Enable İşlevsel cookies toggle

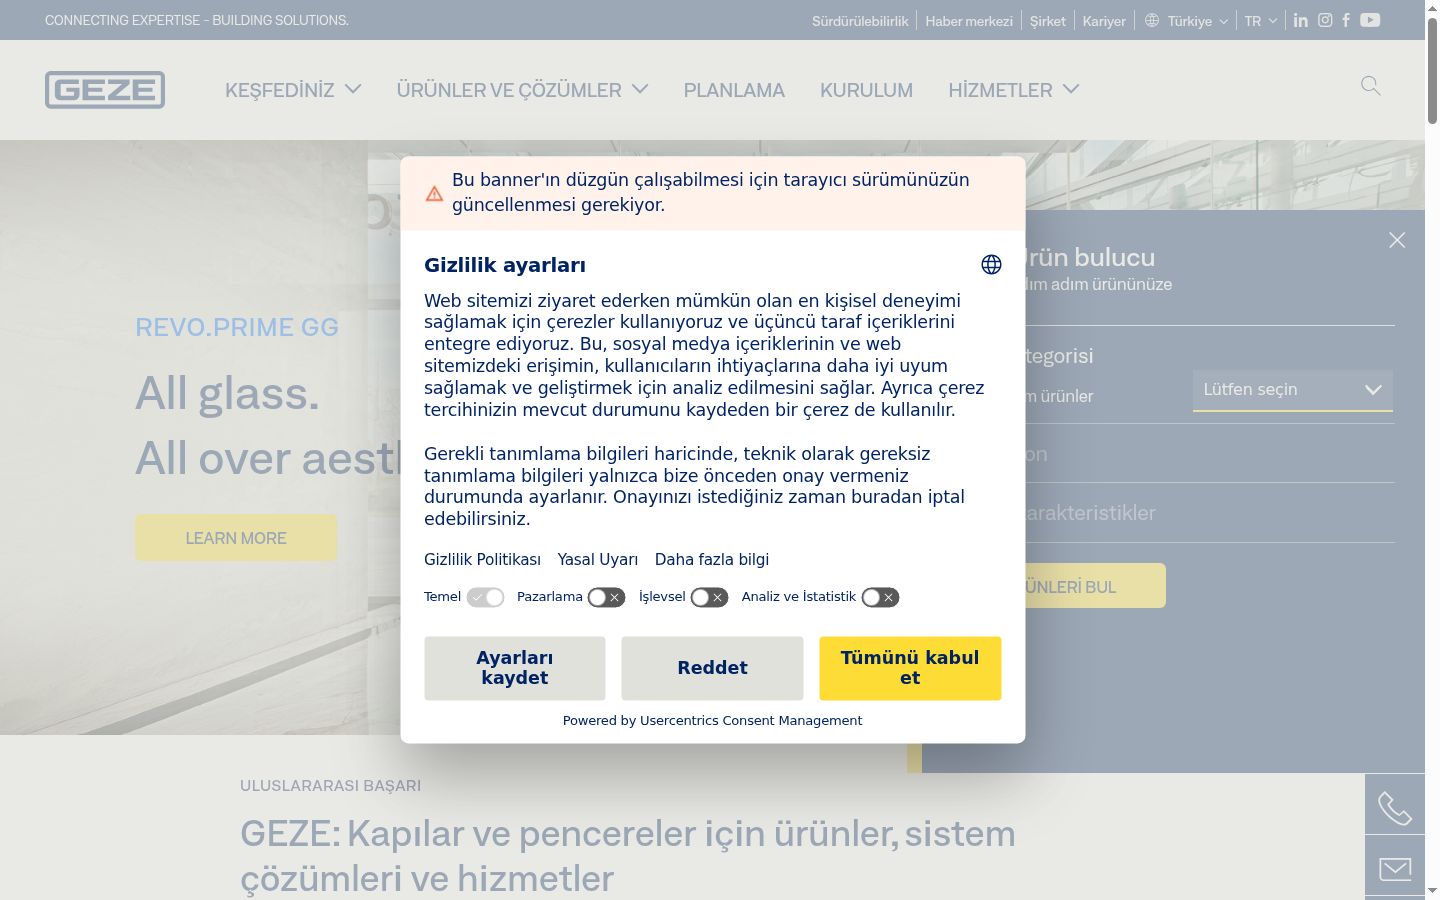click(709, 597)
